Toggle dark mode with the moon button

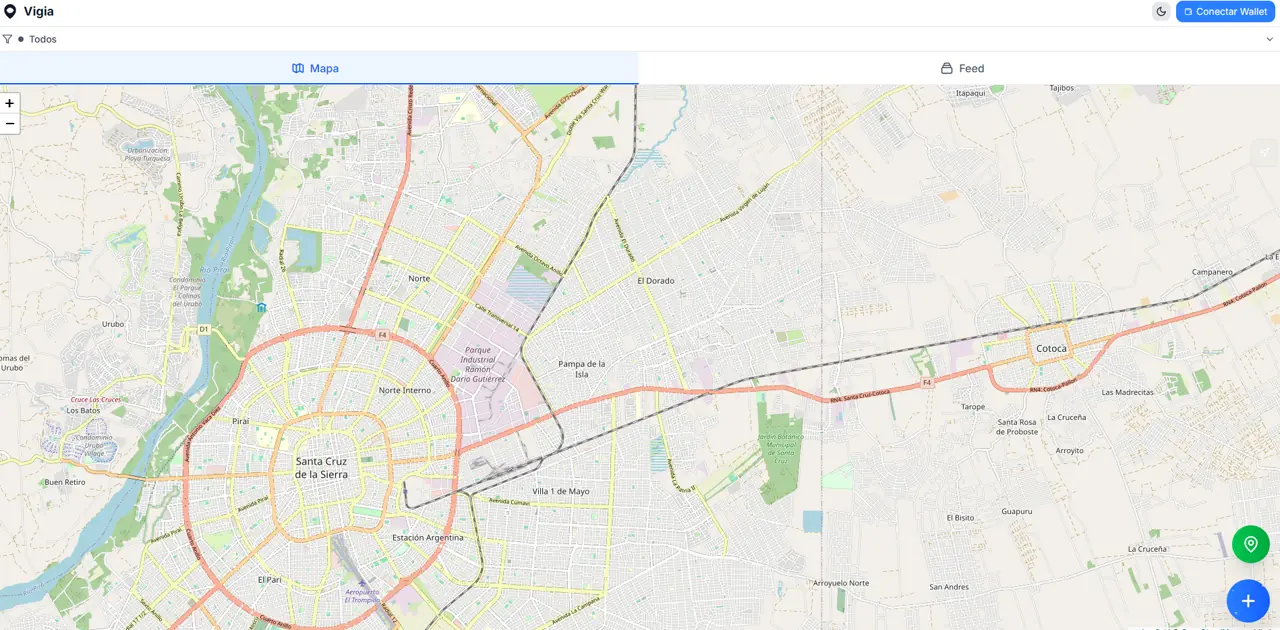(1161, 12)
